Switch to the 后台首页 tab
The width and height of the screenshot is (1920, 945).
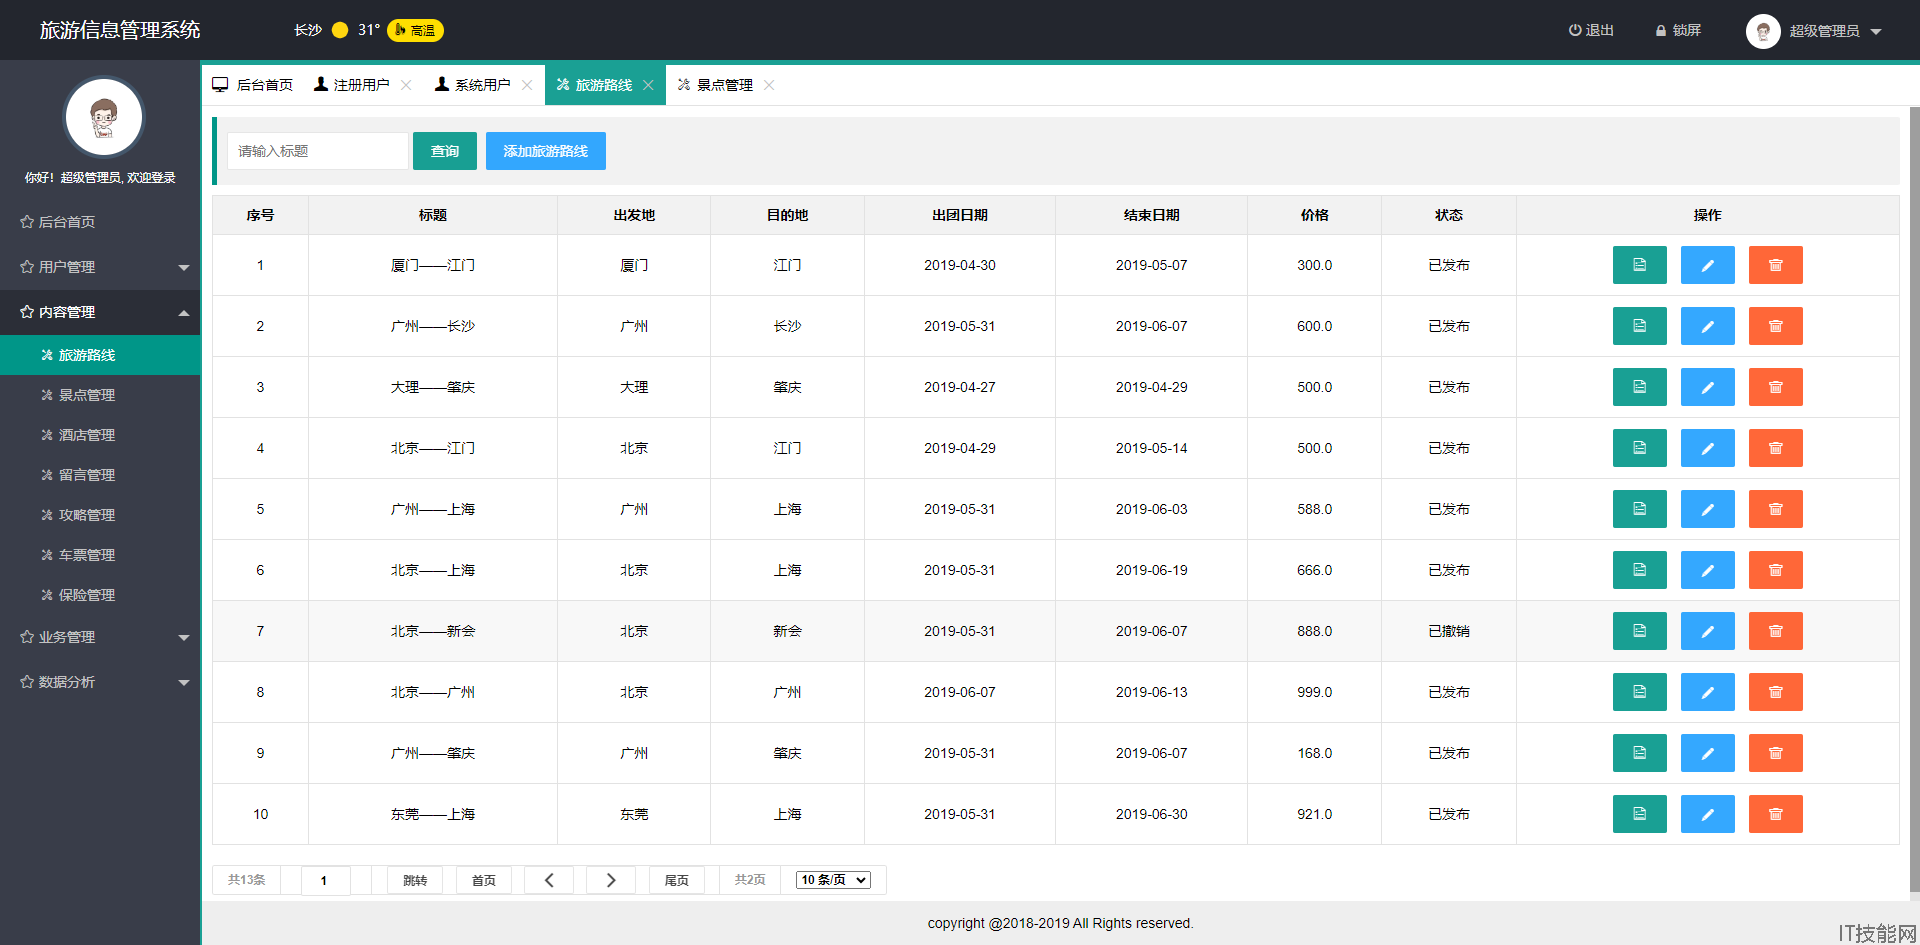tap(253, 85)
